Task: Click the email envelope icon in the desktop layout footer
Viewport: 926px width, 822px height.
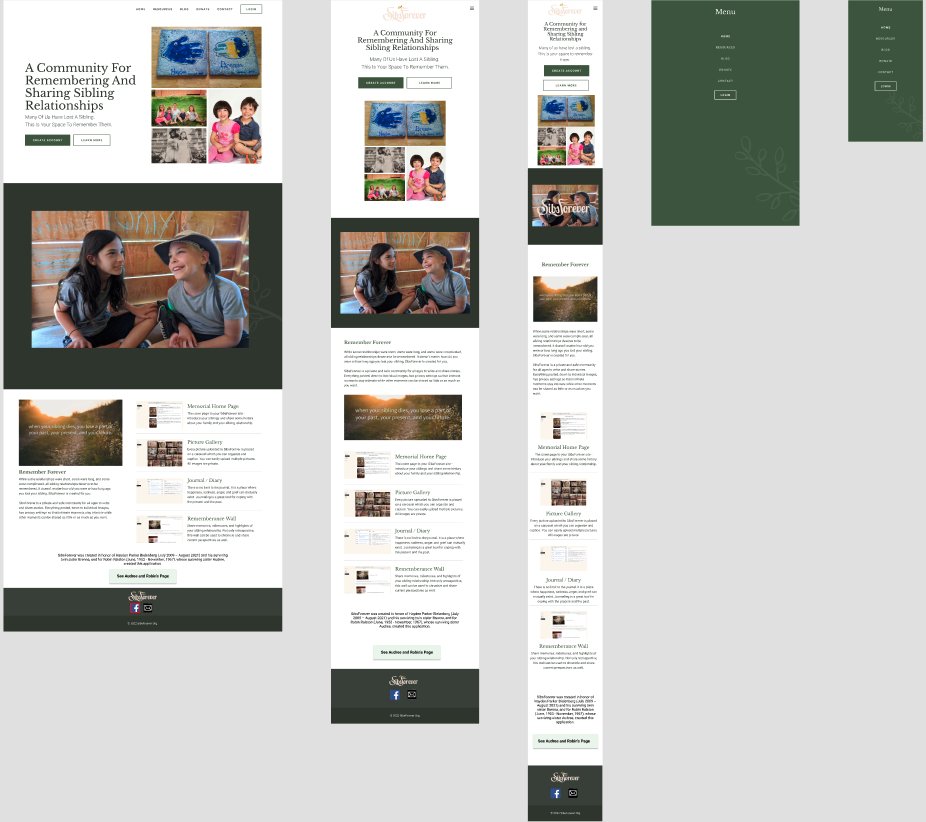Action: point(148,608)
